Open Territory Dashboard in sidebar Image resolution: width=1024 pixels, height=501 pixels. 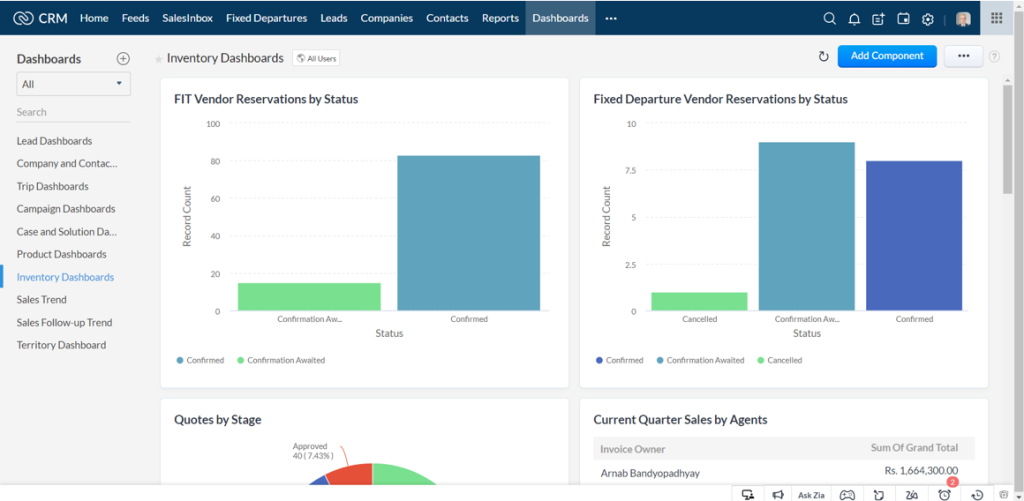click(x=61, y=345)
